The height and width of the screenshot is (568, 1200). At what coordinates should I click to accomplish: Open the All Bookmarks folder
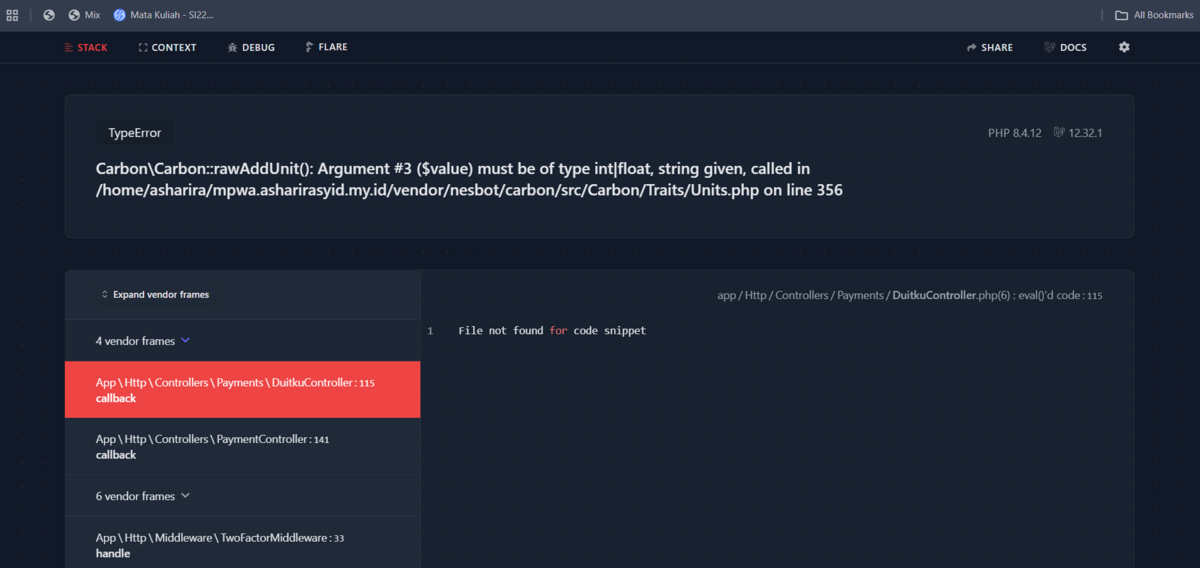(x=1154, y=15)
